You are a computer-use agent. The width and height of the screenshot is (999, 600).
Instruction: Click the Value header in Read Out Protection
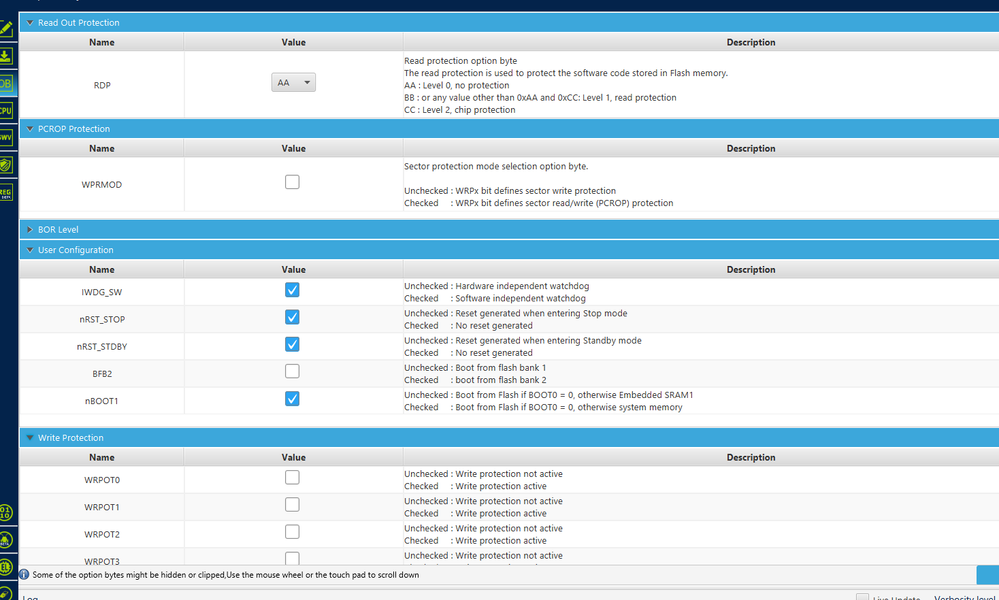[294, 42]
